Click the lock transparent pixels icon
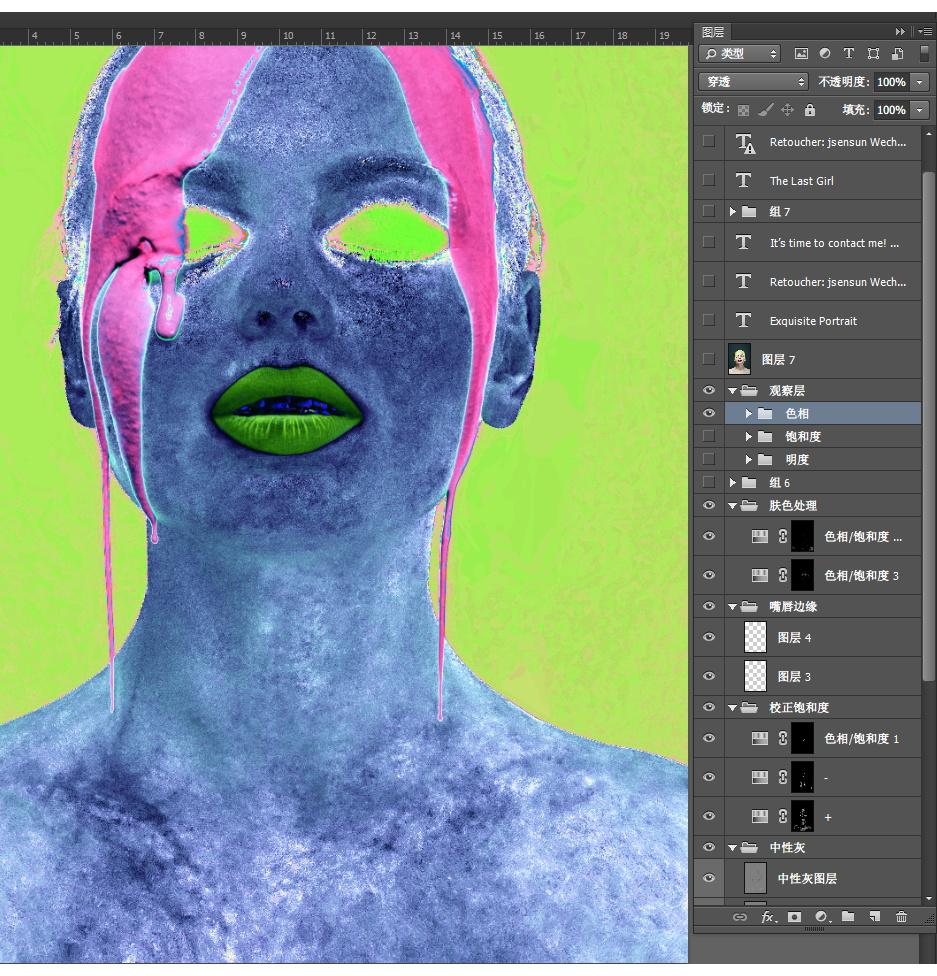Viewport: 937px width, 976px height. pos(743,110)
